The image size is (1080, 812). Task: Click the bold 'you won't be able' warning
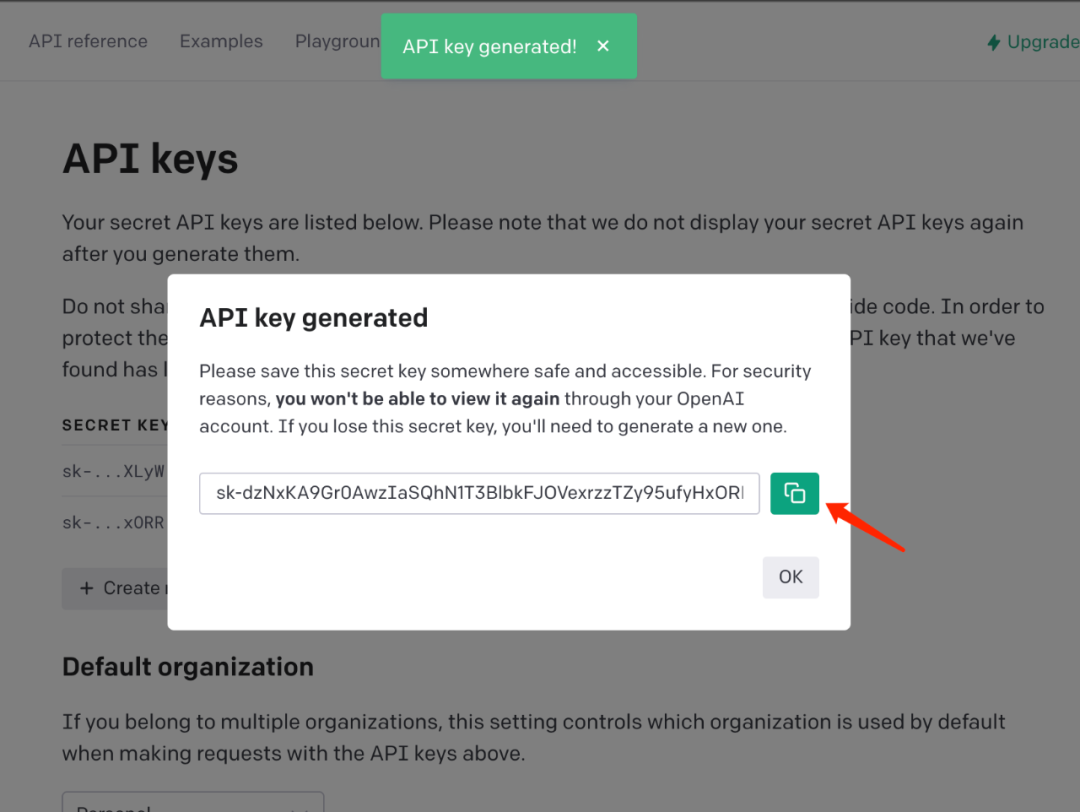[x=418, y=399]
